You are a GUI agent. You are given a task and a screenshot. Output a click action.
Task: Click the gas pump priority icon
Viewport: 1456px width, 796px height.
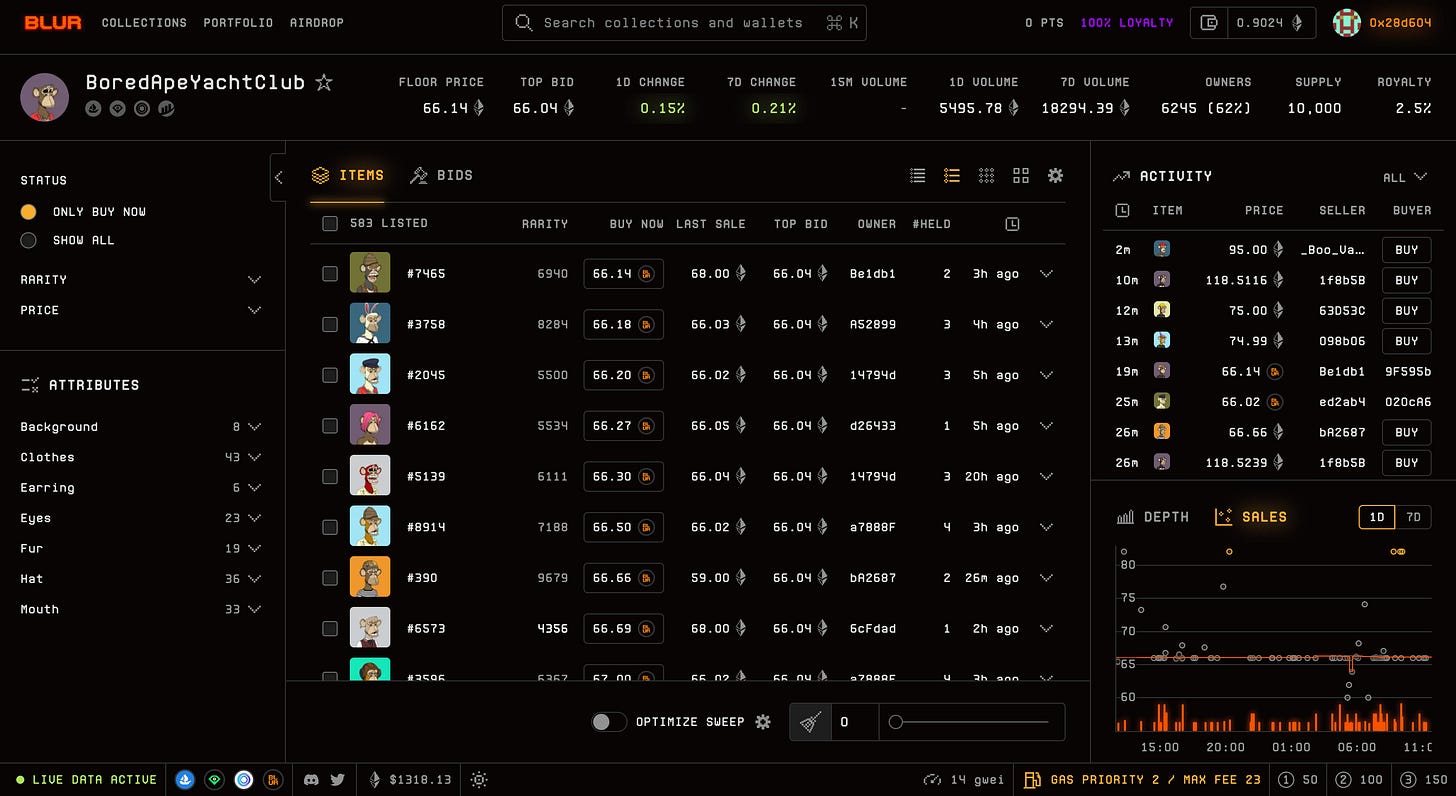point(1032,780)
